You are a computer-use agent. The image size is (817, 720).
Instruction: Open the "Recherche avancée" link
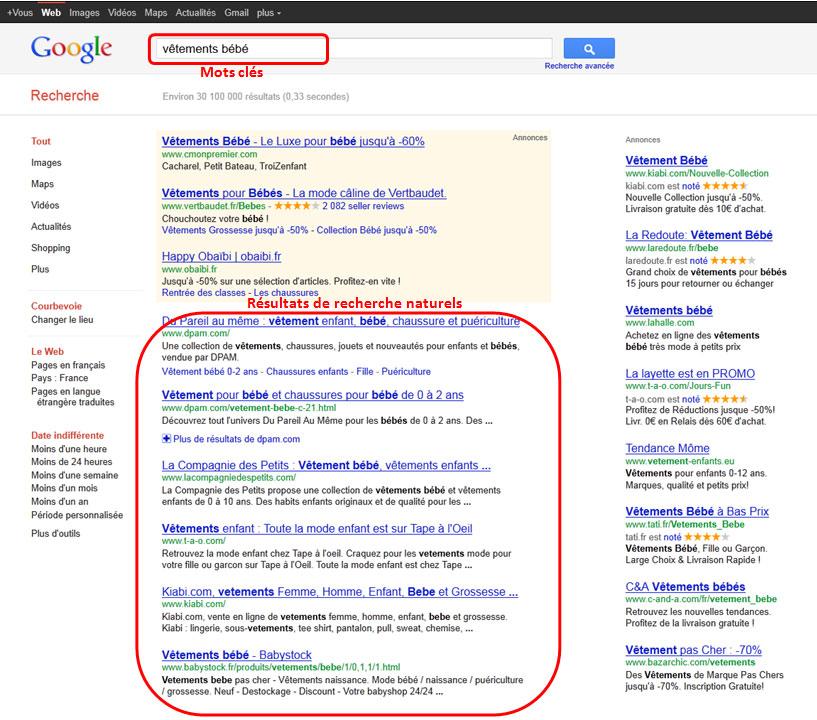pyautogui.click(x=578, y=64)
